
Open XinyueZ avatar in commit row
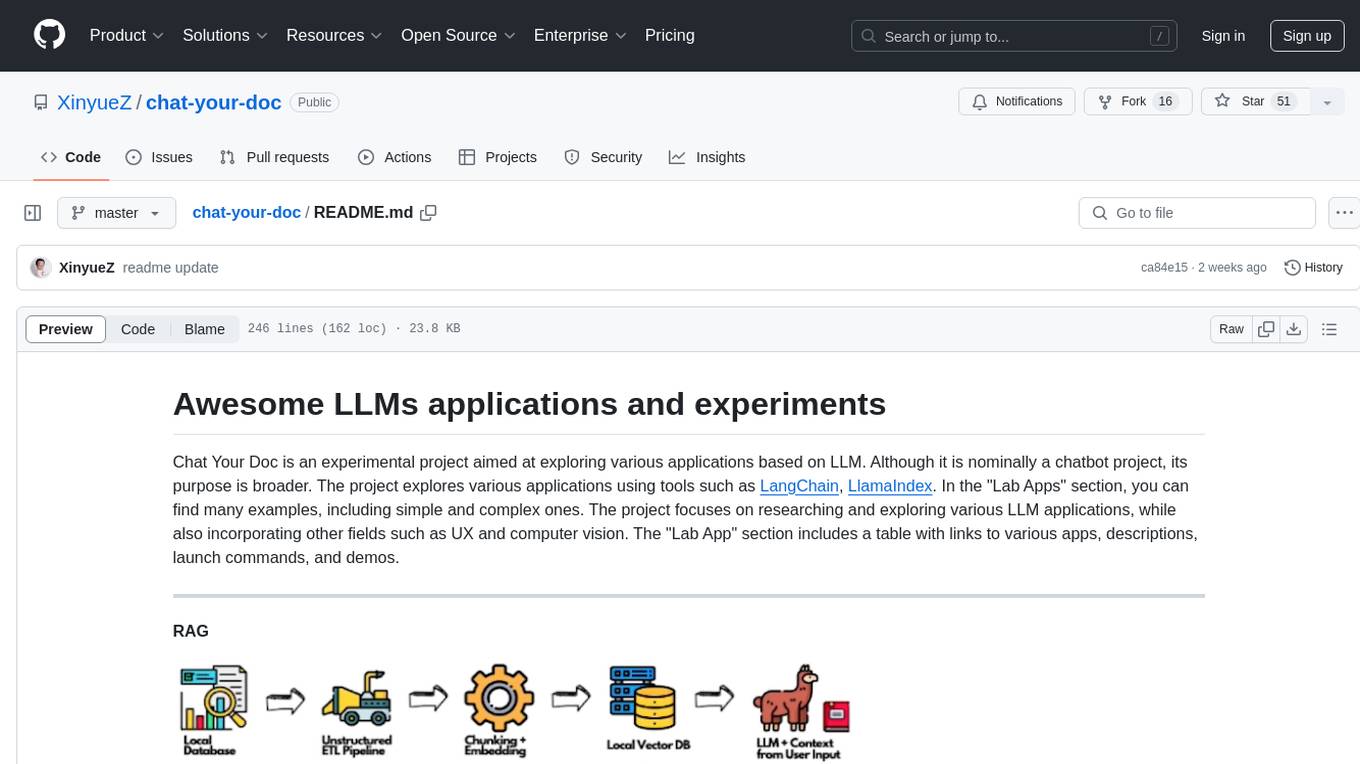41,267
